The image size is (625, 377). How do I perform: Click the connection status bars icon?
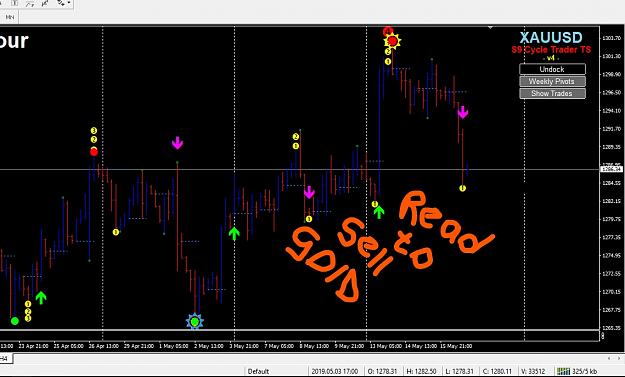pyautogui.click(x=563, y=371)
